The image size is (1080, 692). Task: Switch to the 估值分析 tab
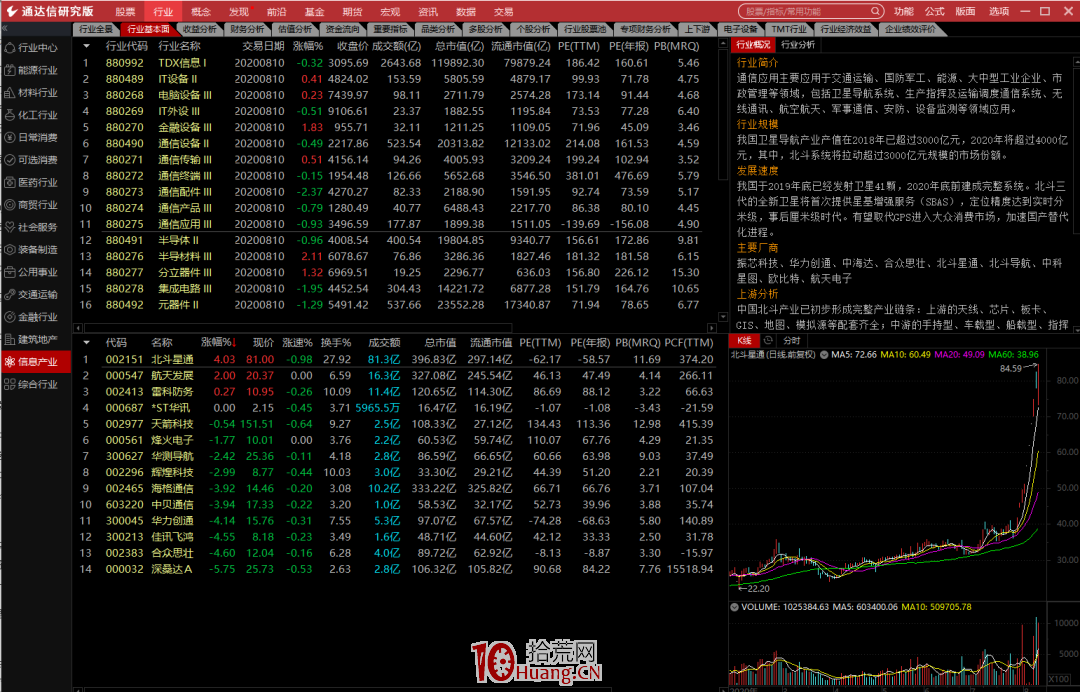click(295, 30)
